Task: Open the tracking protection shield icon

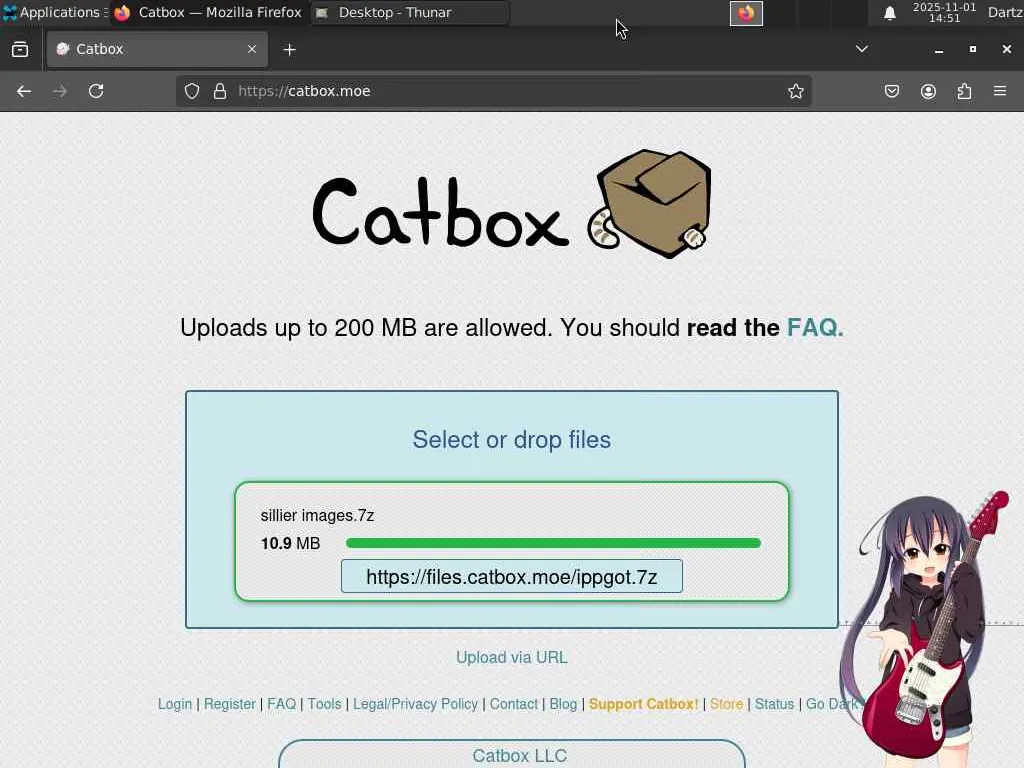Action: coord(191,91)
